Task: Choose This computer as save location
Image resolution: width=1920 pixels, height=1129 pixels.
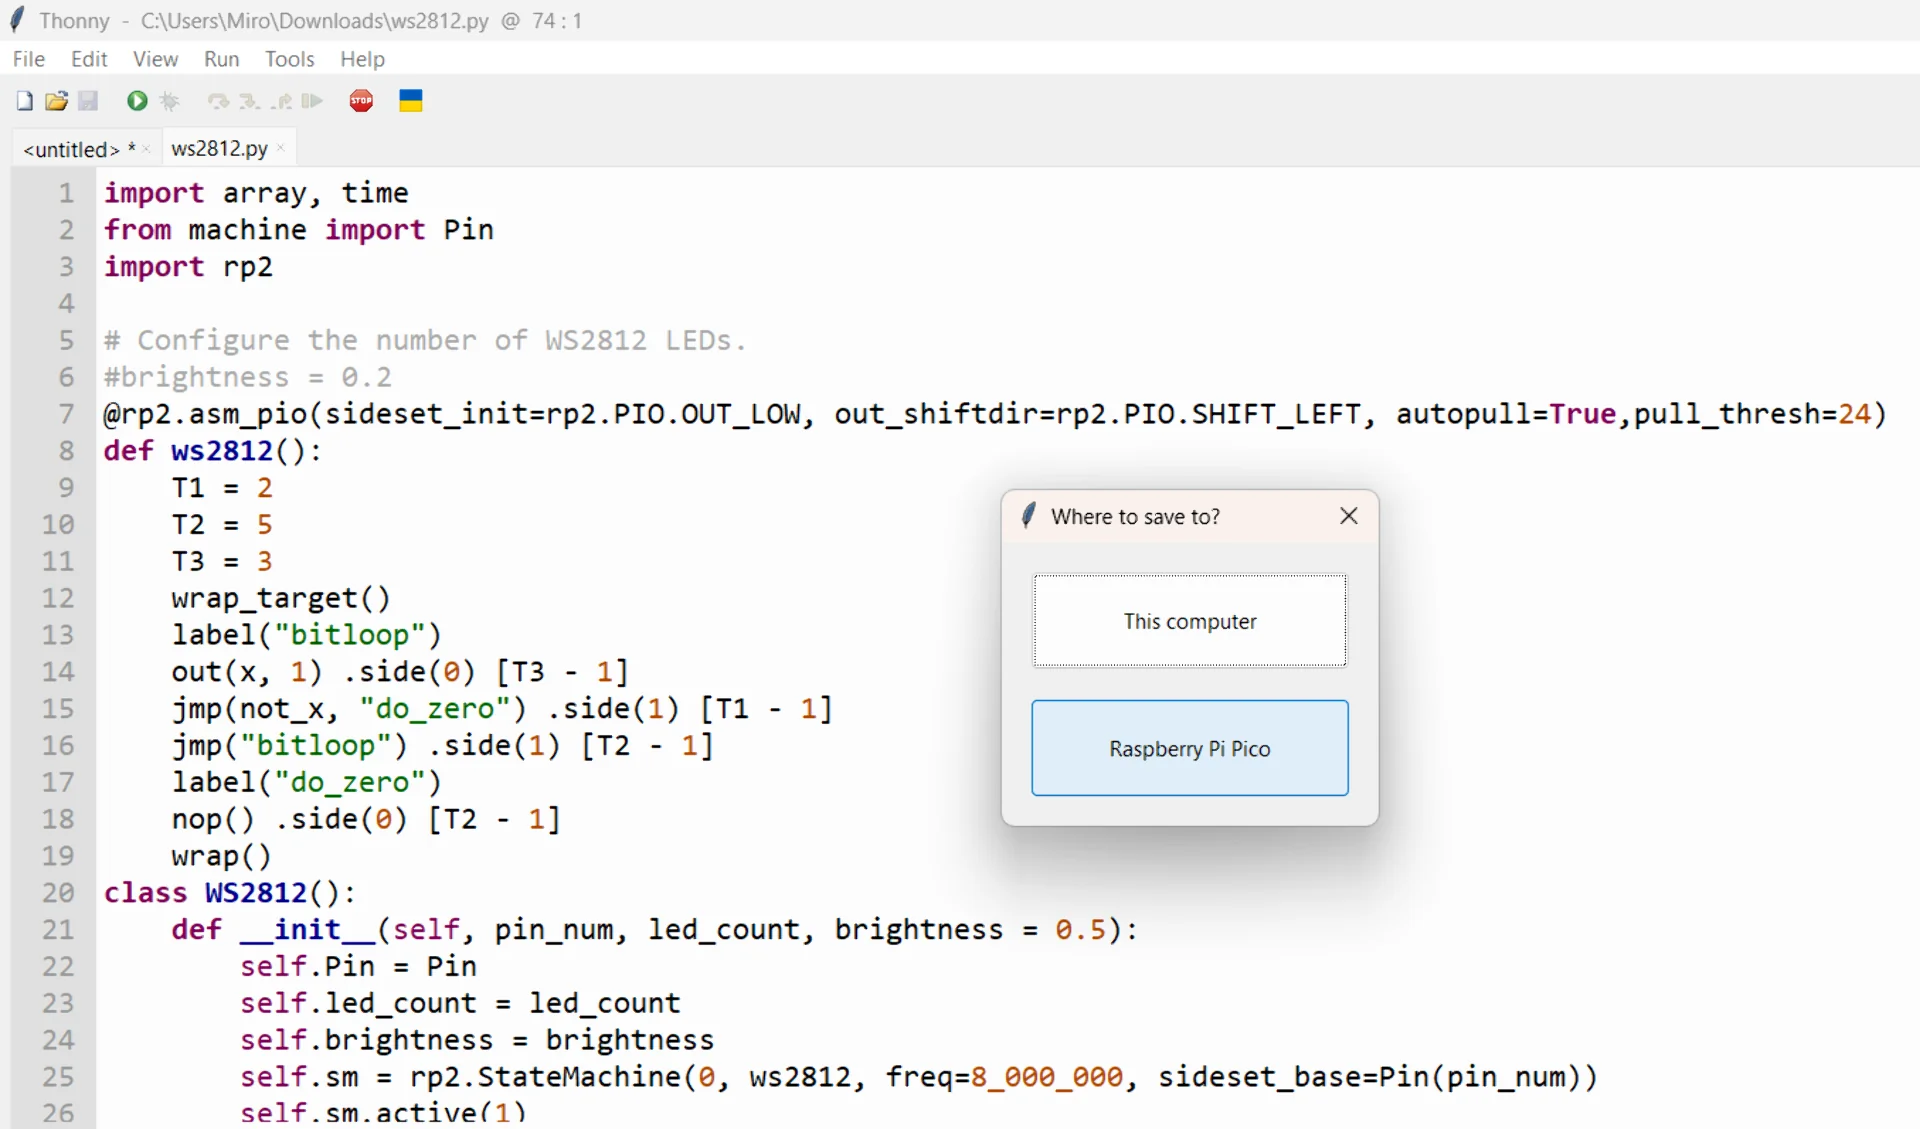Action: [1189, 621]
